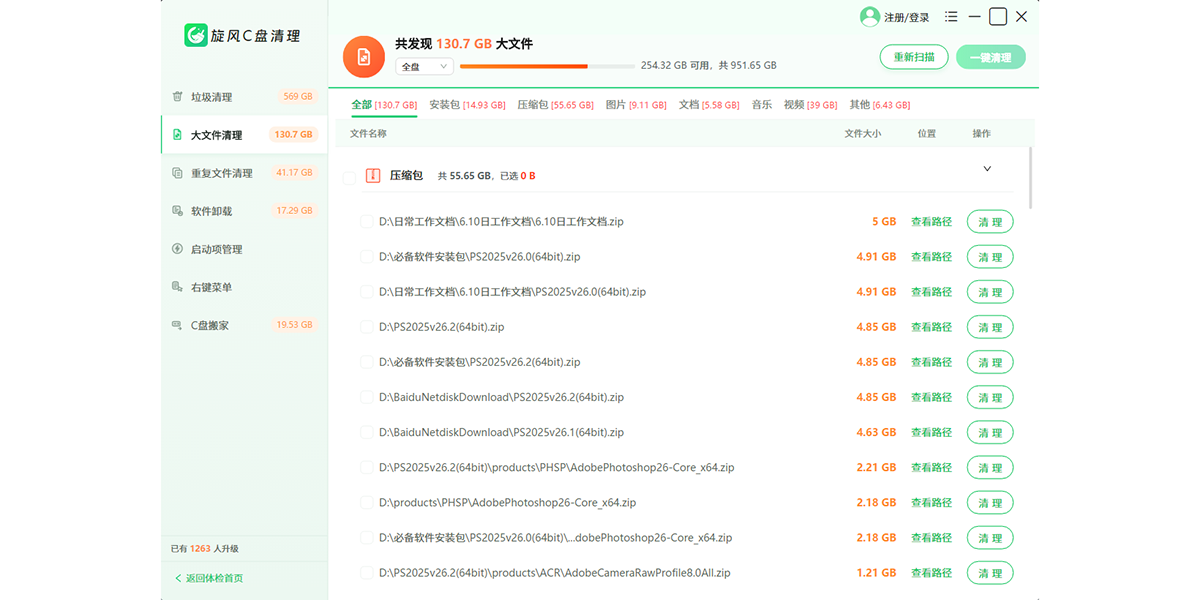This screenshot has height=600, width=1200.
Task: Select checkbox for D:\PS2025v26.2(64bit).zip
Action: pyautogui.click(x=367, y=327)
